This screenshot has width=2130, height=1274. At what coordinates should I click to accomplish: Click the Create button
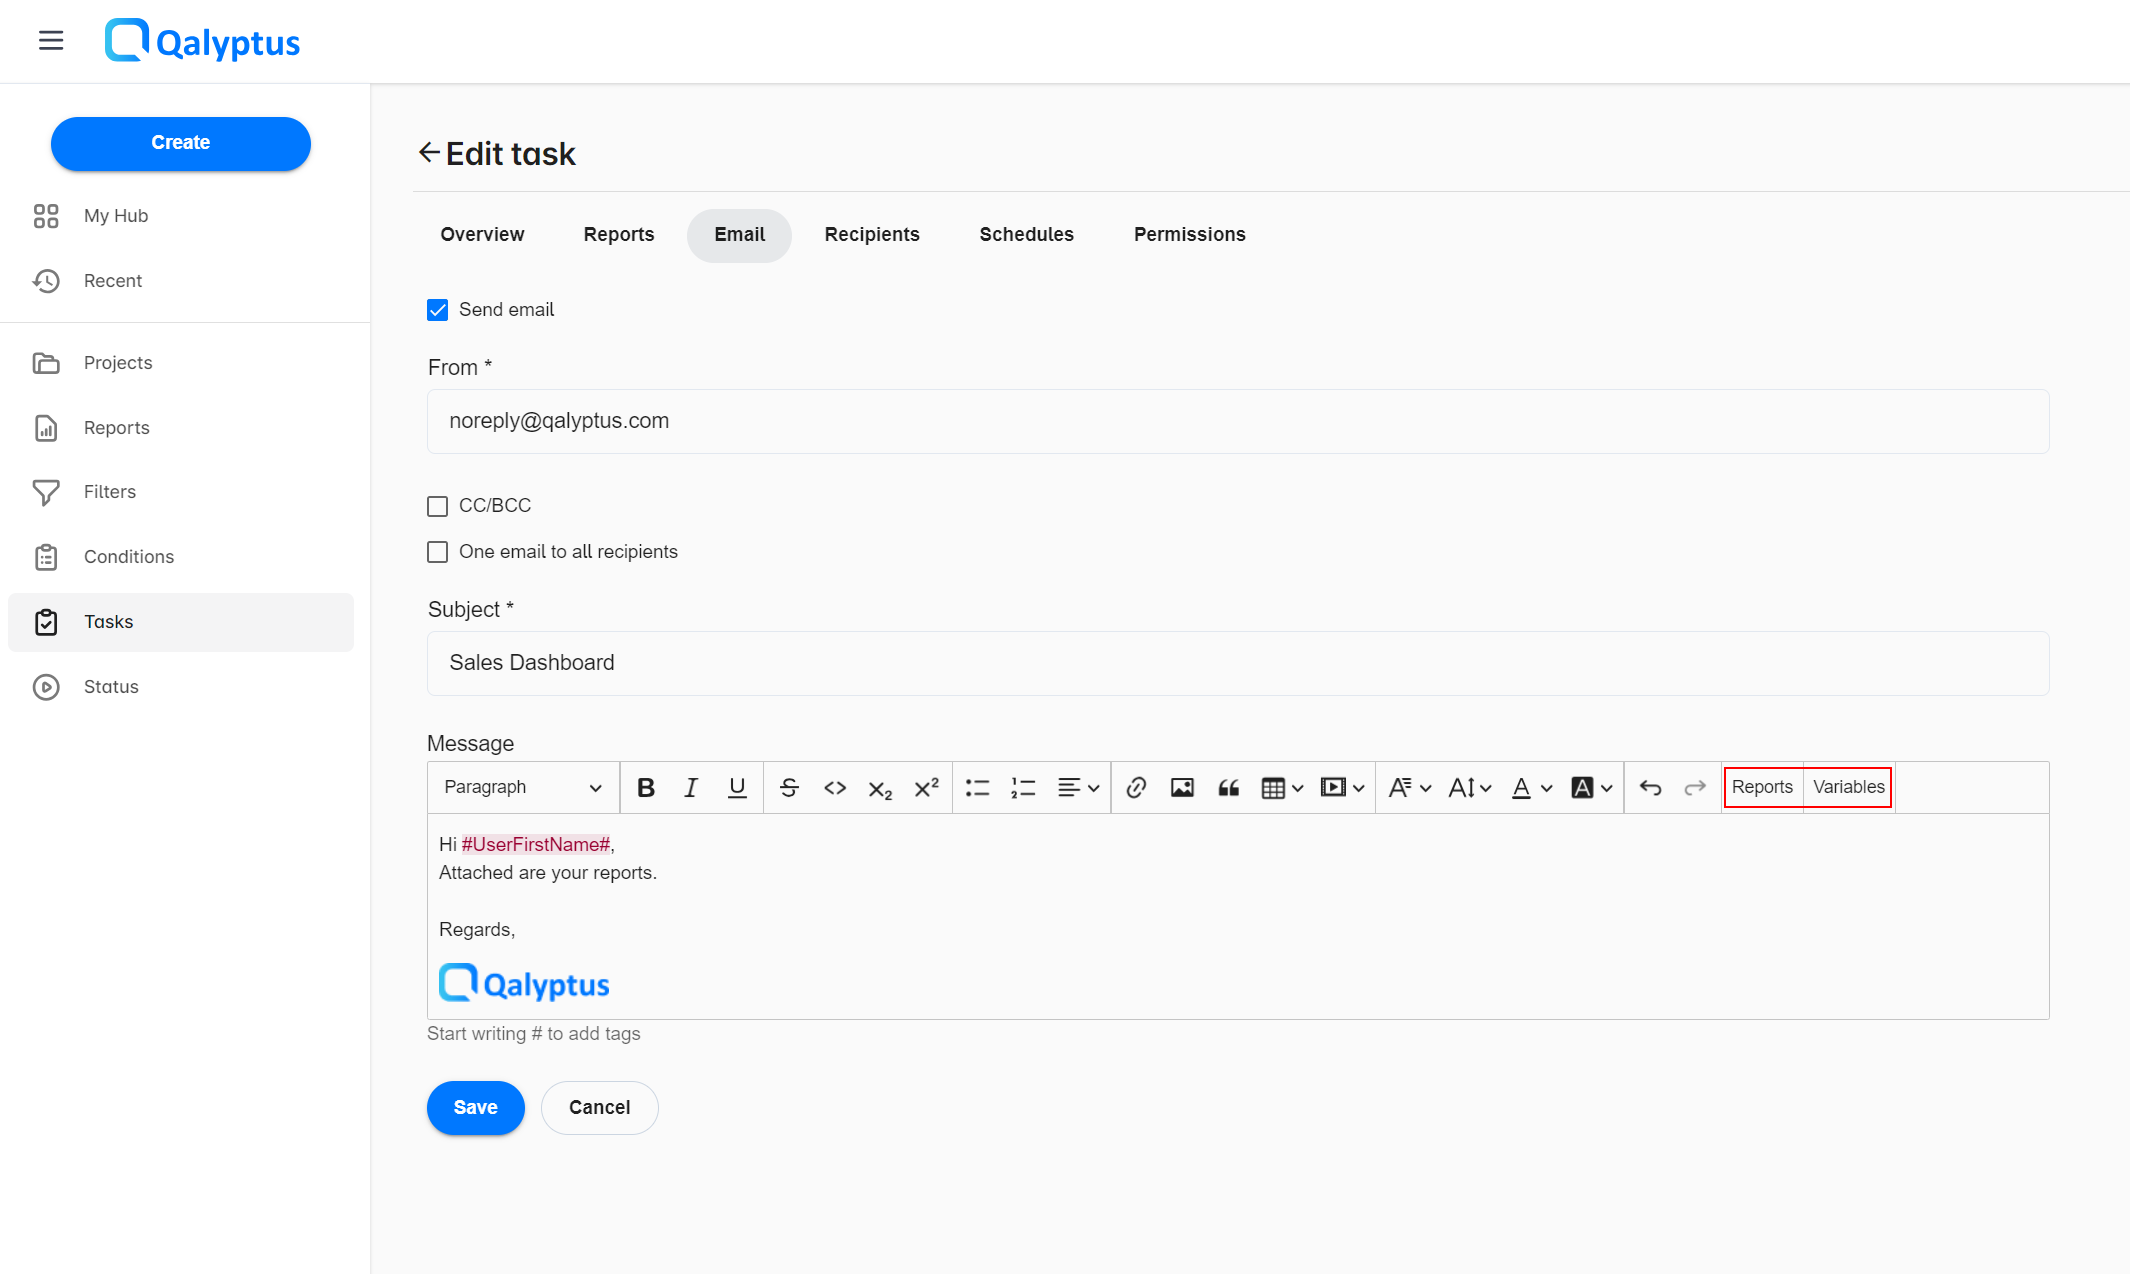tap(181, 143)
